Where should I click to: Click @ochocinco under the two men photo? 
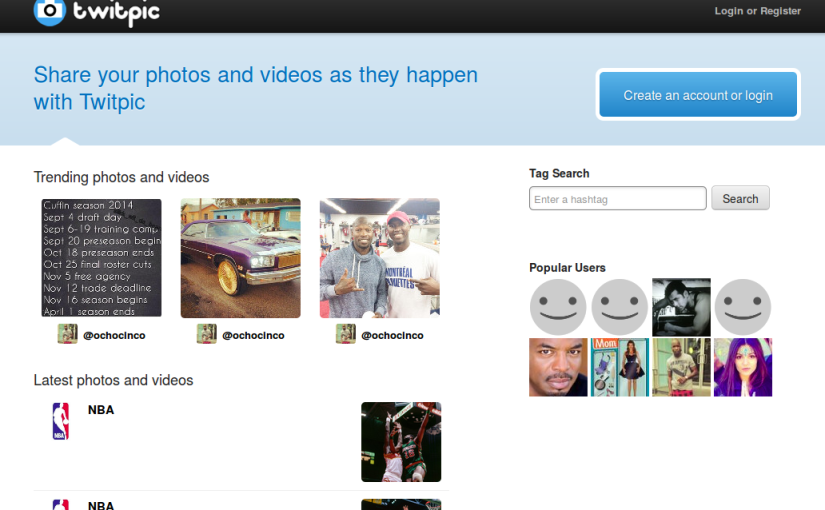[x=392, y=335]
